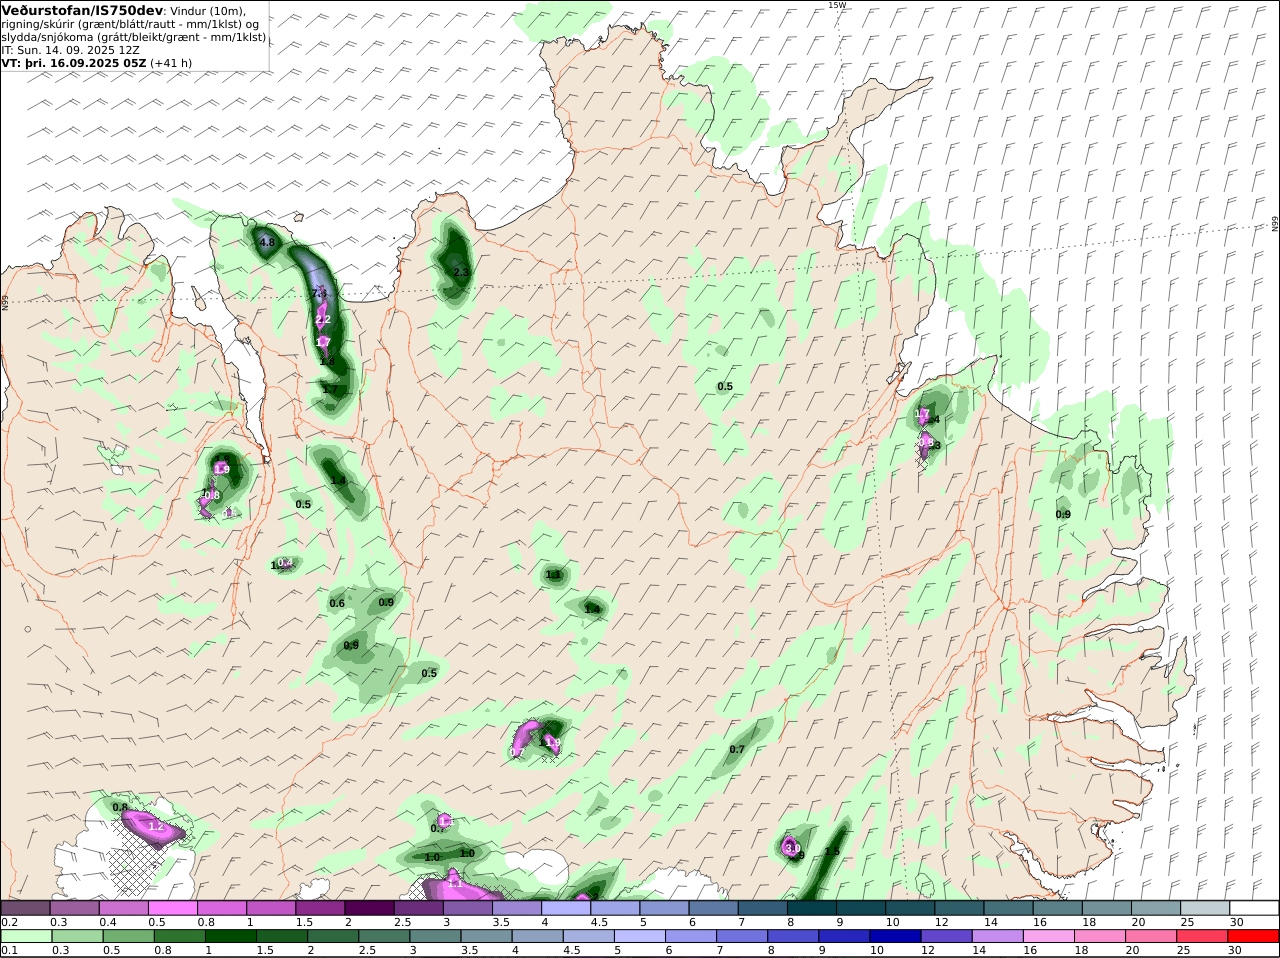Click the '0.1' label in the bottom legend
Image resolution: width=1280 pixels, height=958 pixels.
[8, 951]
